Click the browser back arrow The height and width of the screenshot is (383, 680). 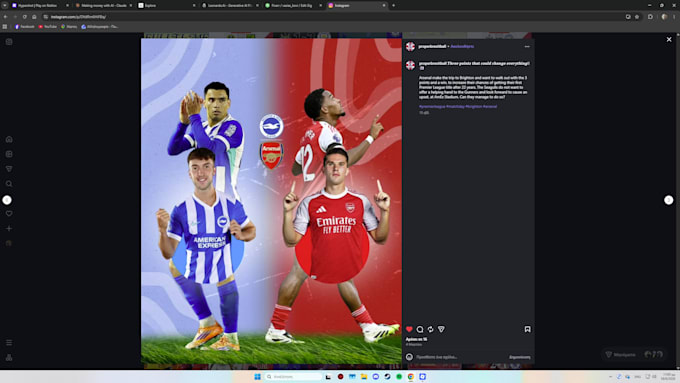[5, 17]
